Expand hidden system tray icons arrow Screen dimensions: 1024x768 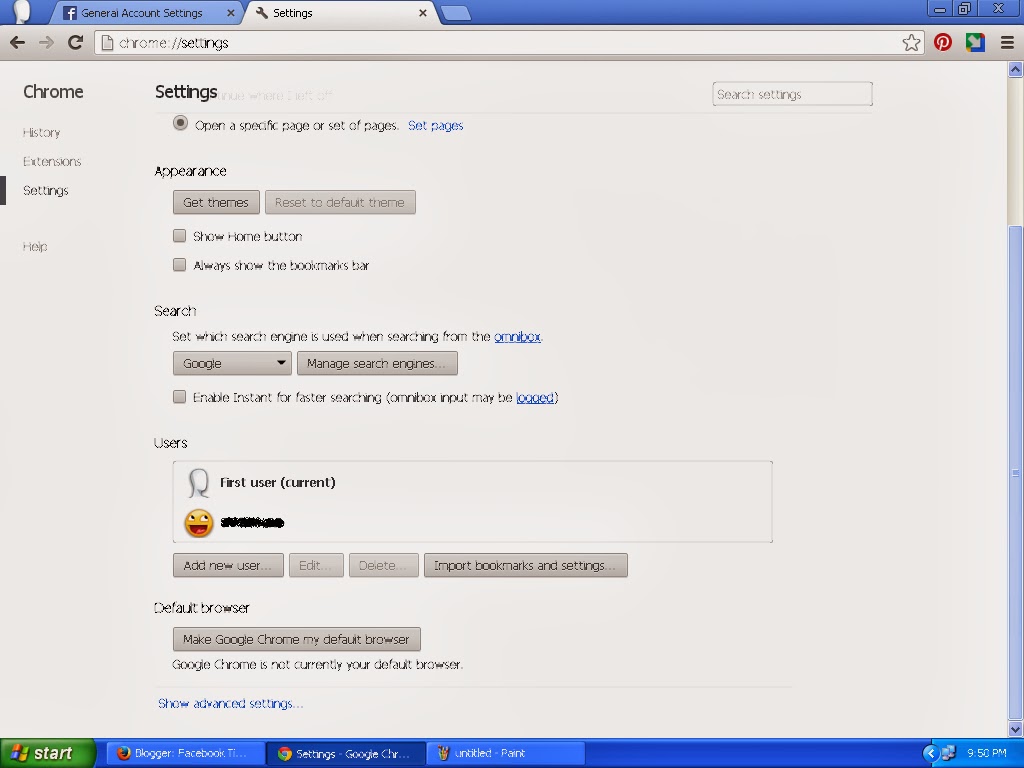[931, 754]
